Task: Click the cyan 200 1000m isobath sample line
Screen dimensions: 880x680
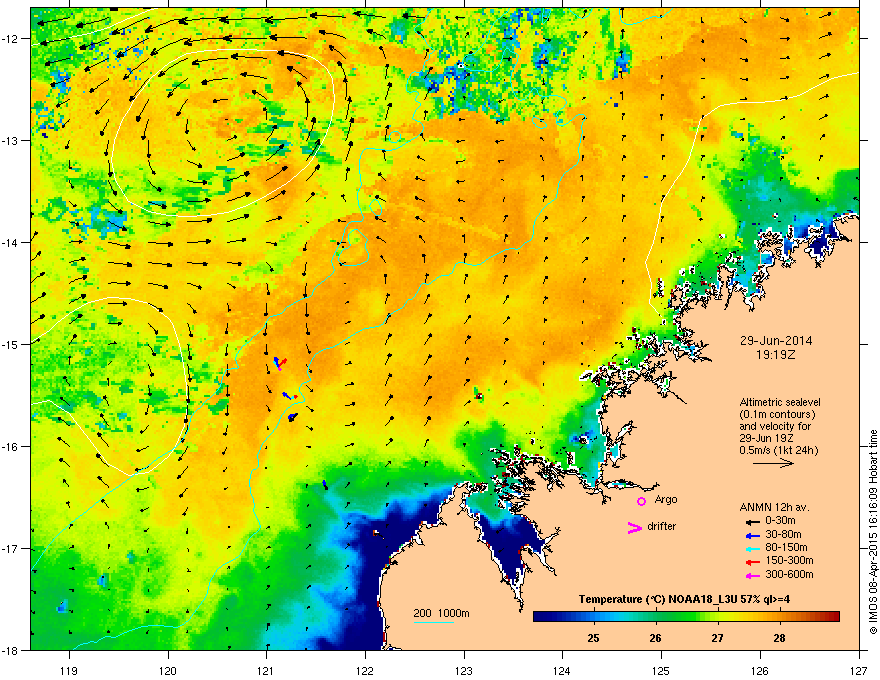Action: pyautogui.click(x=433, y=622)
